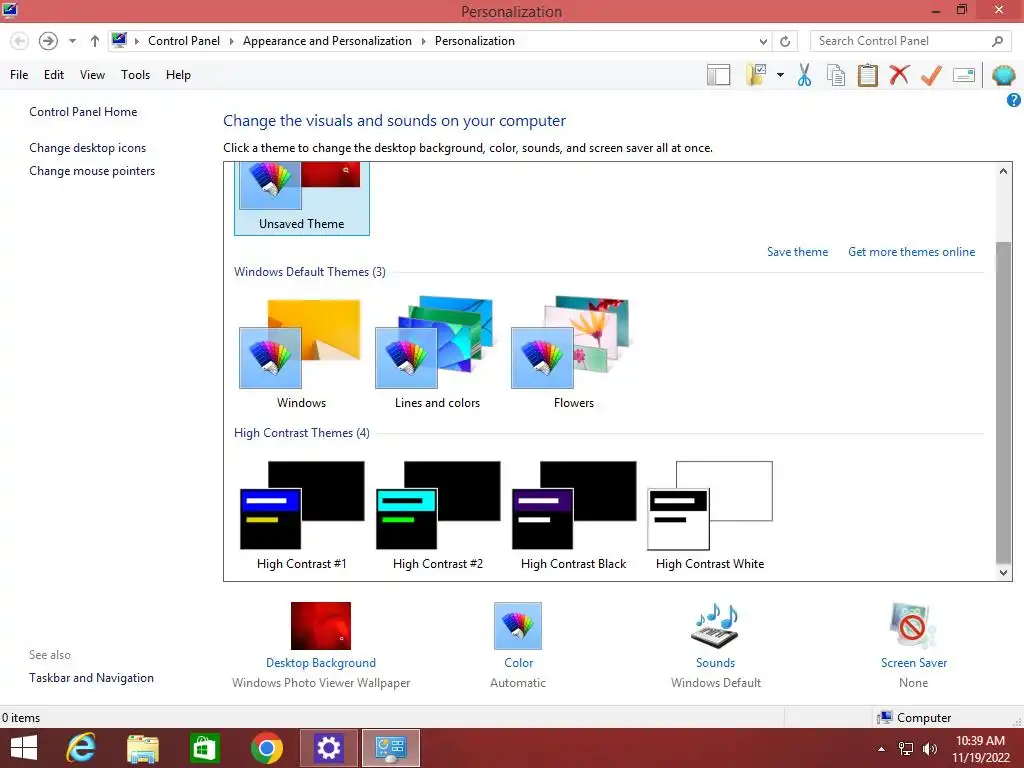The image size is (1024, 768).
Task: Go to Control Panel Home
Action: [x=83, y=112]
